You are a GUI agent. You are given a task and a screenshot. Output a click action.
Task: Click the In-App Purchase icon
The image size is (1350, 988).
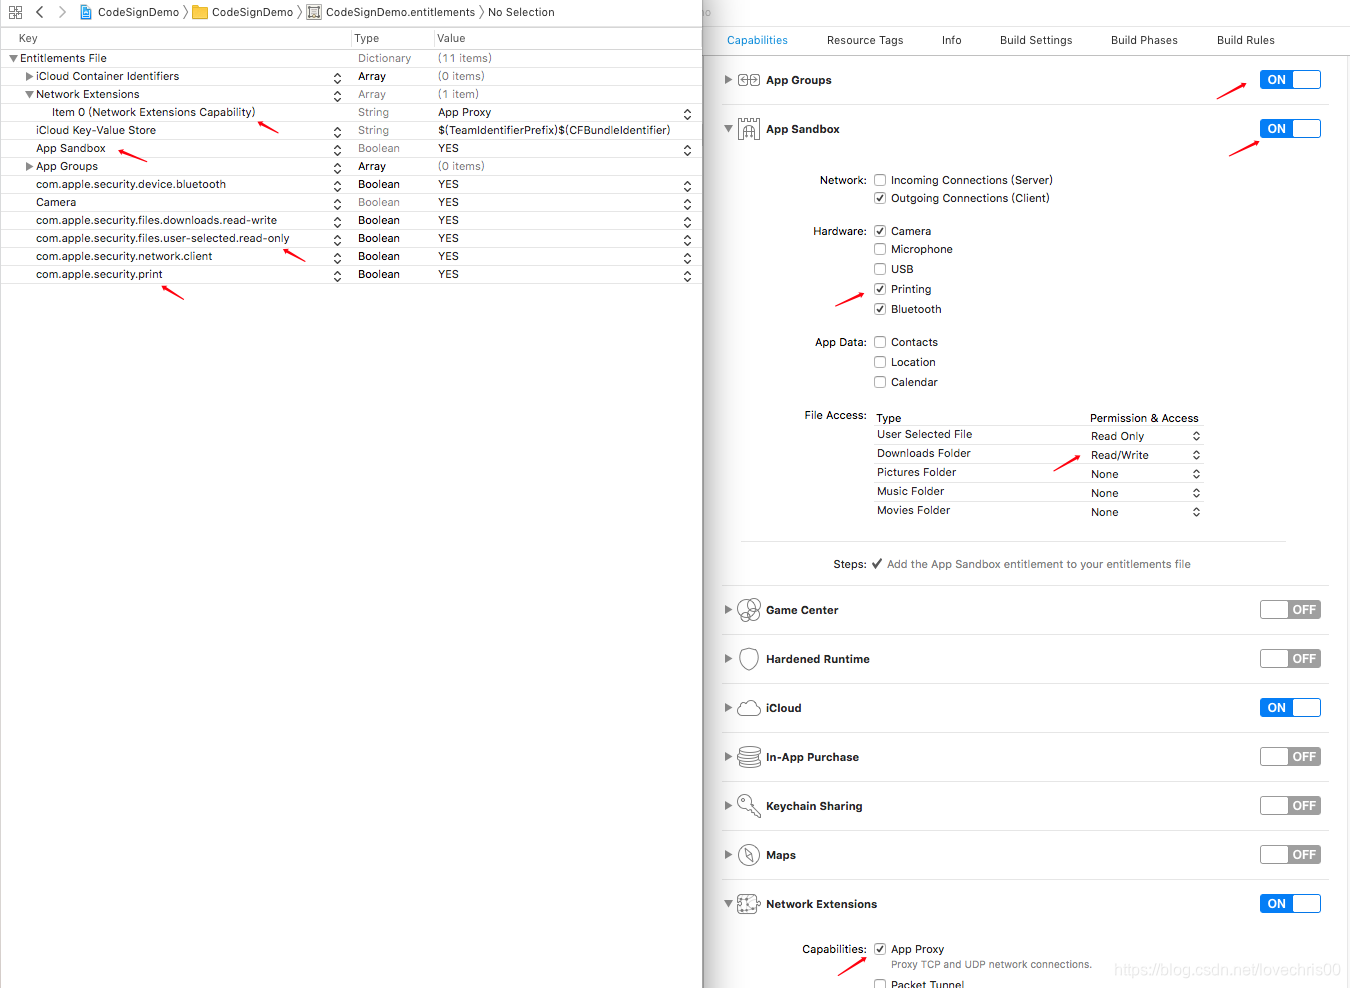coord(748,756)
